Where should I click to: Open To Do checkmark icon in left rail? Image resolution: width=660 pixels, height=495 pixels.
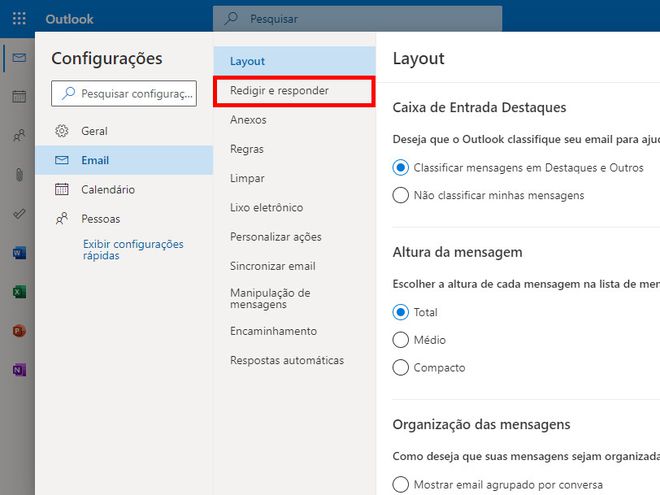19,214
